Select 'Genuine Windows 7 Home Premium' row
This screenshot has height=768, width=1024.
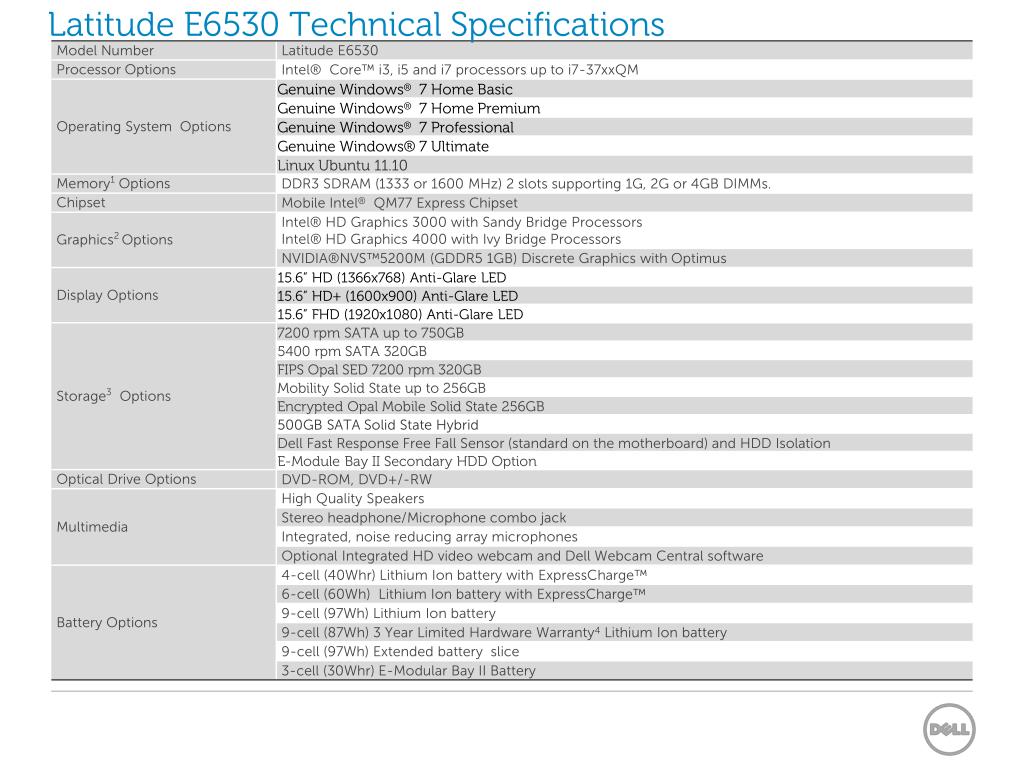(624, 108)
